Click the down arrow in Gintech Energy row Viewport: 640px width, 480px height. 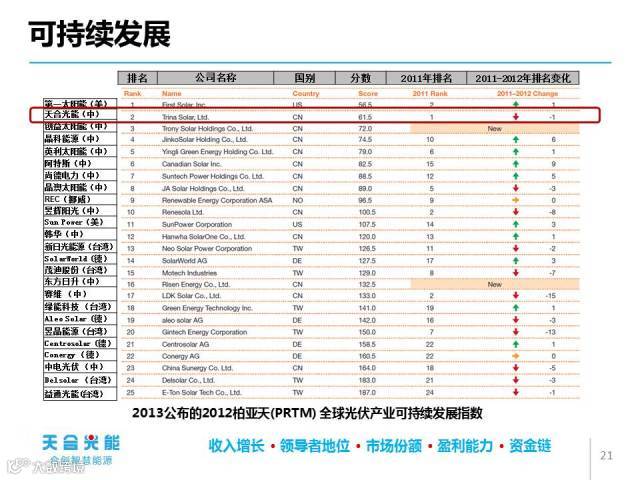[x=516, y=332]
